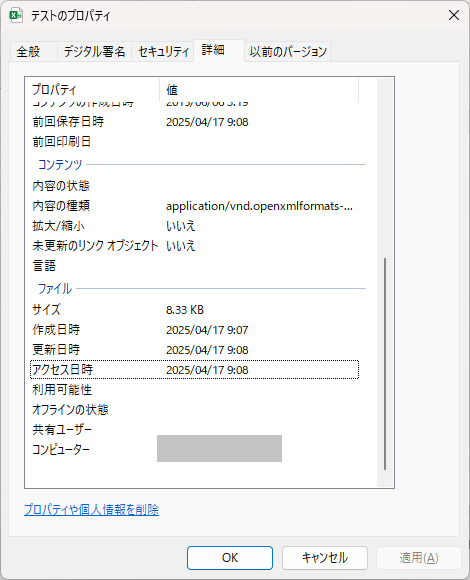Image resolution: width=470 pixels, height=580 pixels.
Task: Click the 作成日時 property row
Action: (x=195, y=330)
